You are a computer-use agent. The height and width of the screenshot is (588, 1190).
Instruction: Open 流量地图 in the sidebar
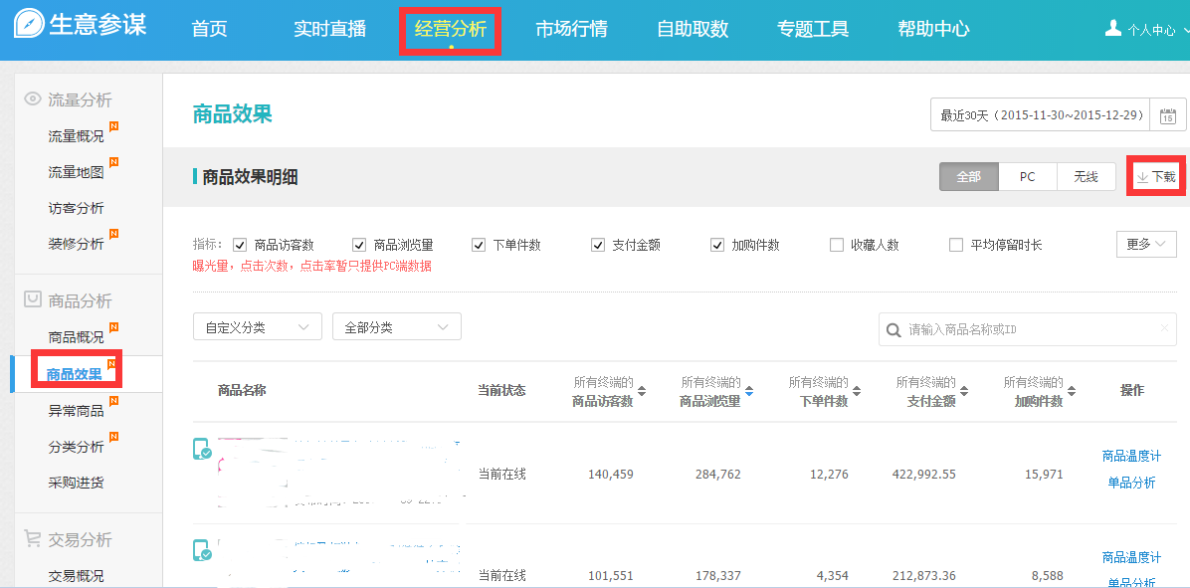[76, 172]
